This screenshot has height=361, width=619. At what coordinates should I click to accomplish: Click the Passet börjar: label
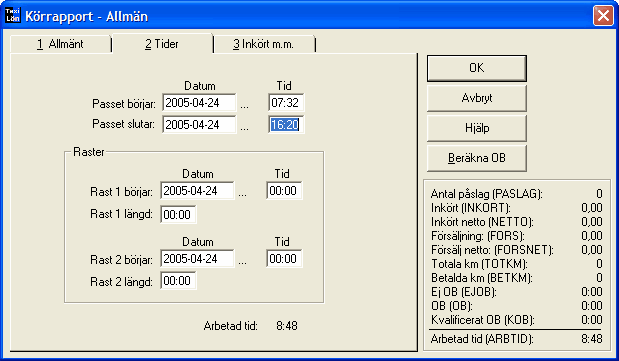point(124,104)
